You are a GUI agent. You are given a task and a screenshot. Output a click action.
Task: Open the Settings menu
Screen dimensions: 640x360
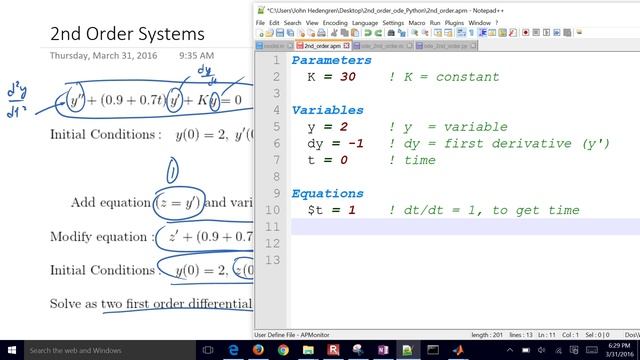click(x=393, y=23)
